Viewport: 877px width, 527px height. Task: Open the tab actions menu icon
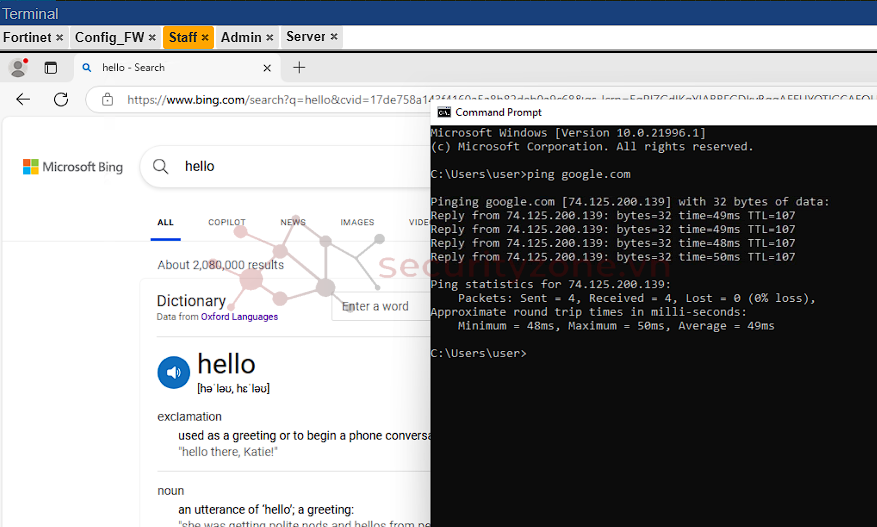[x=51, y=68]
